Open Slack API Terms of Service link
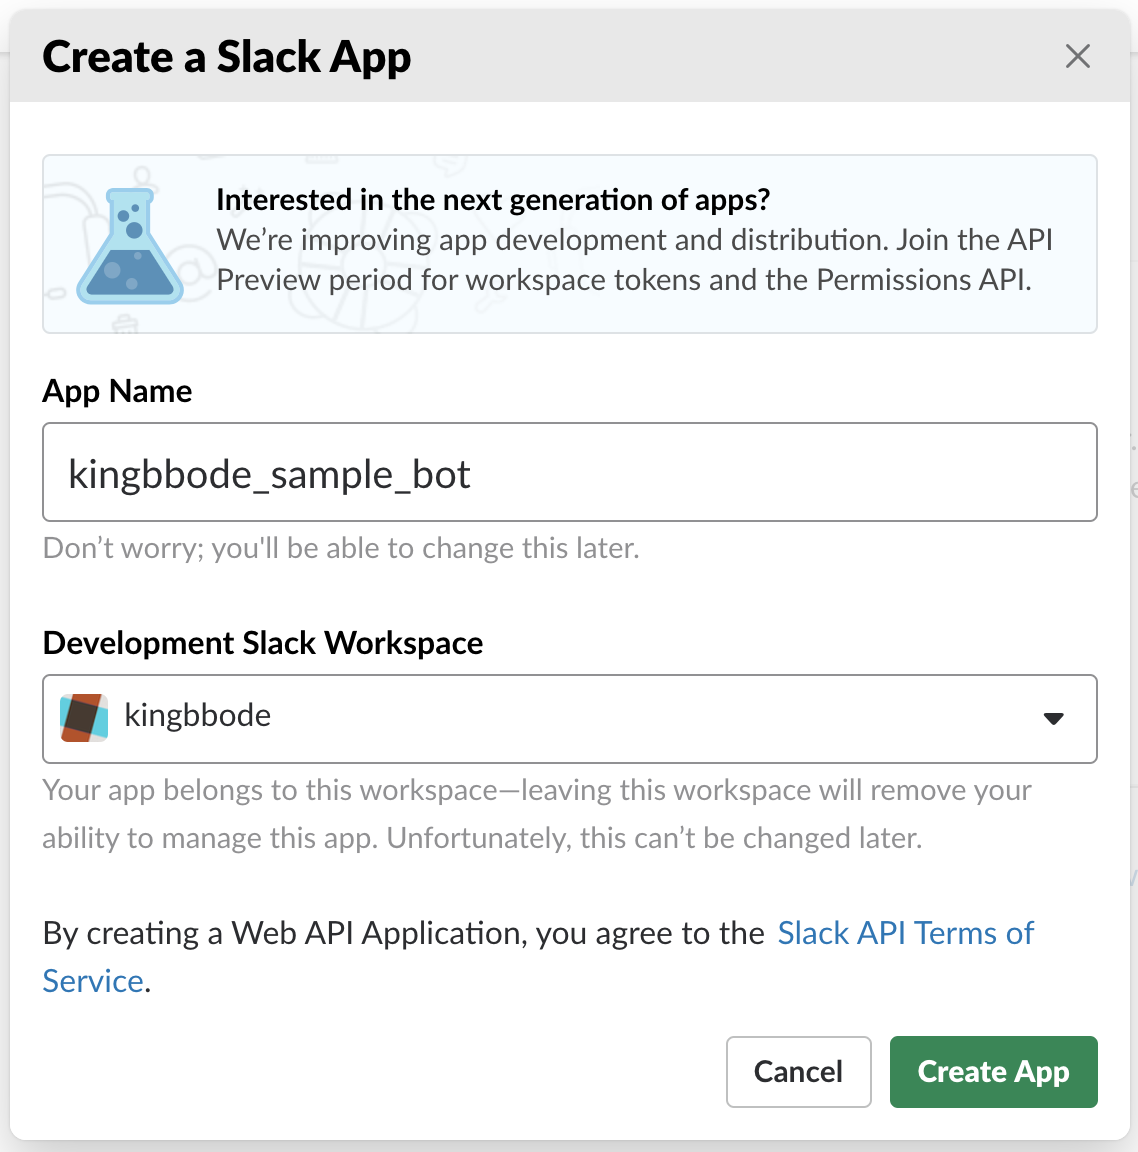Screen dimensions: 1138x1152 coord(905,934)
